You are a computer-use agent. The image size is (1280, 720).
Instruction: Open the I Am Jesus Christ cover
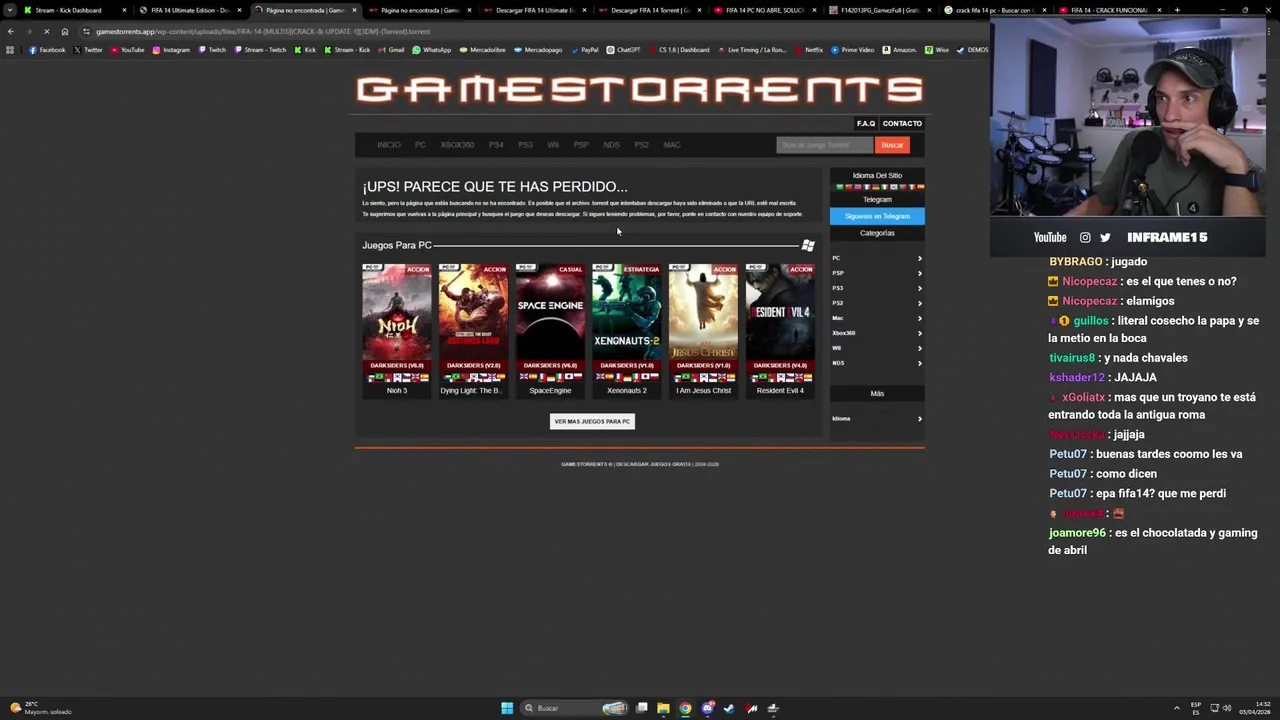703,312
